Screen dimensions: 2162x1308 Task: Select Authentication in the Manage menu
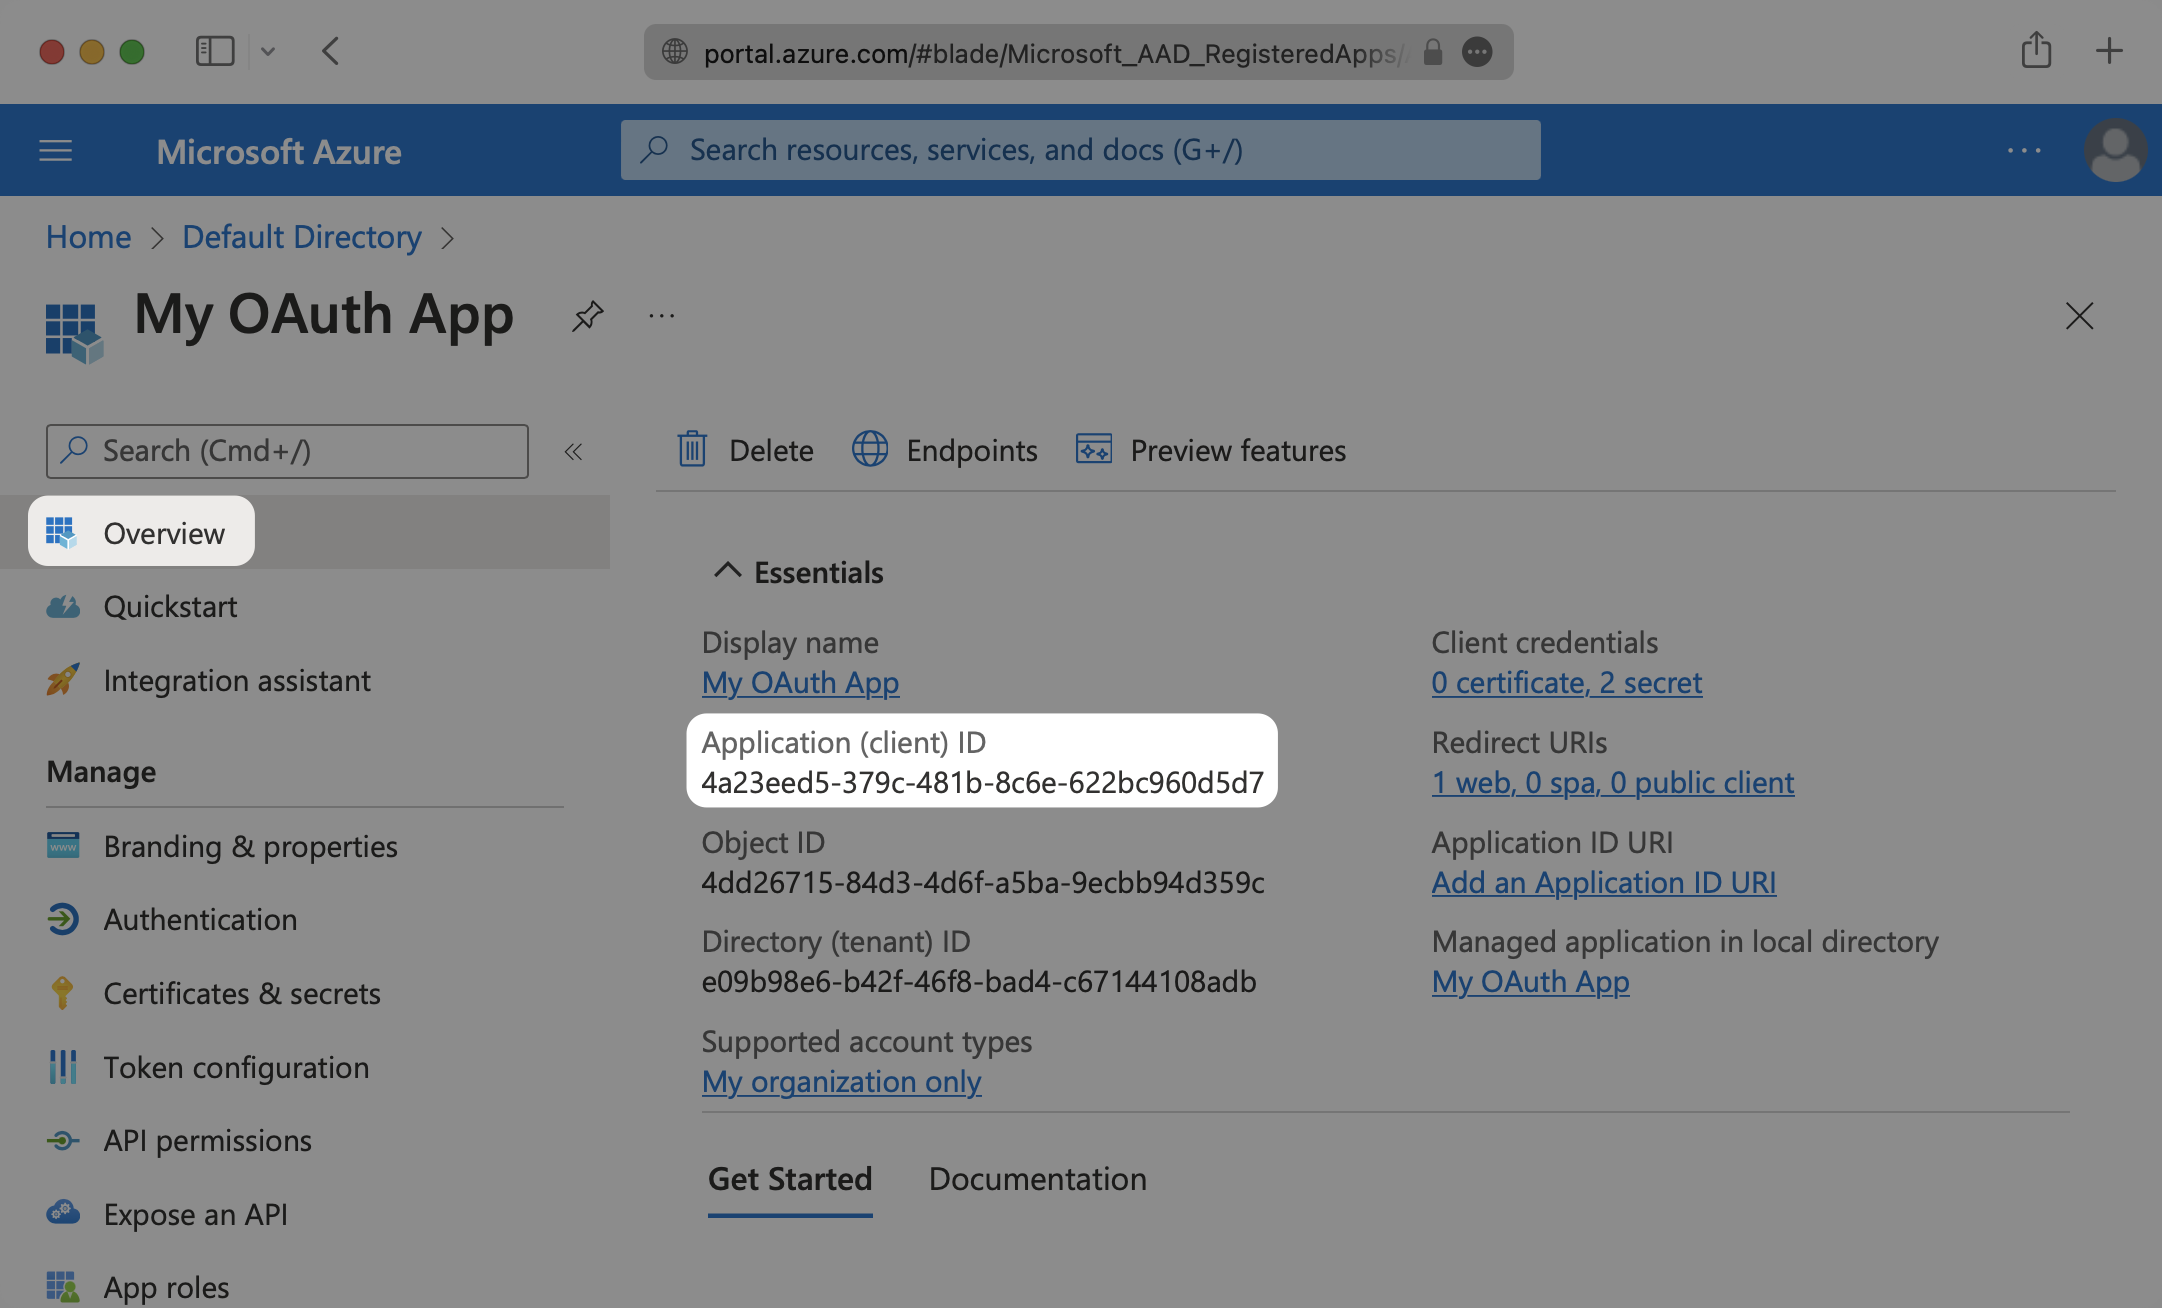[x=200, y=919]
